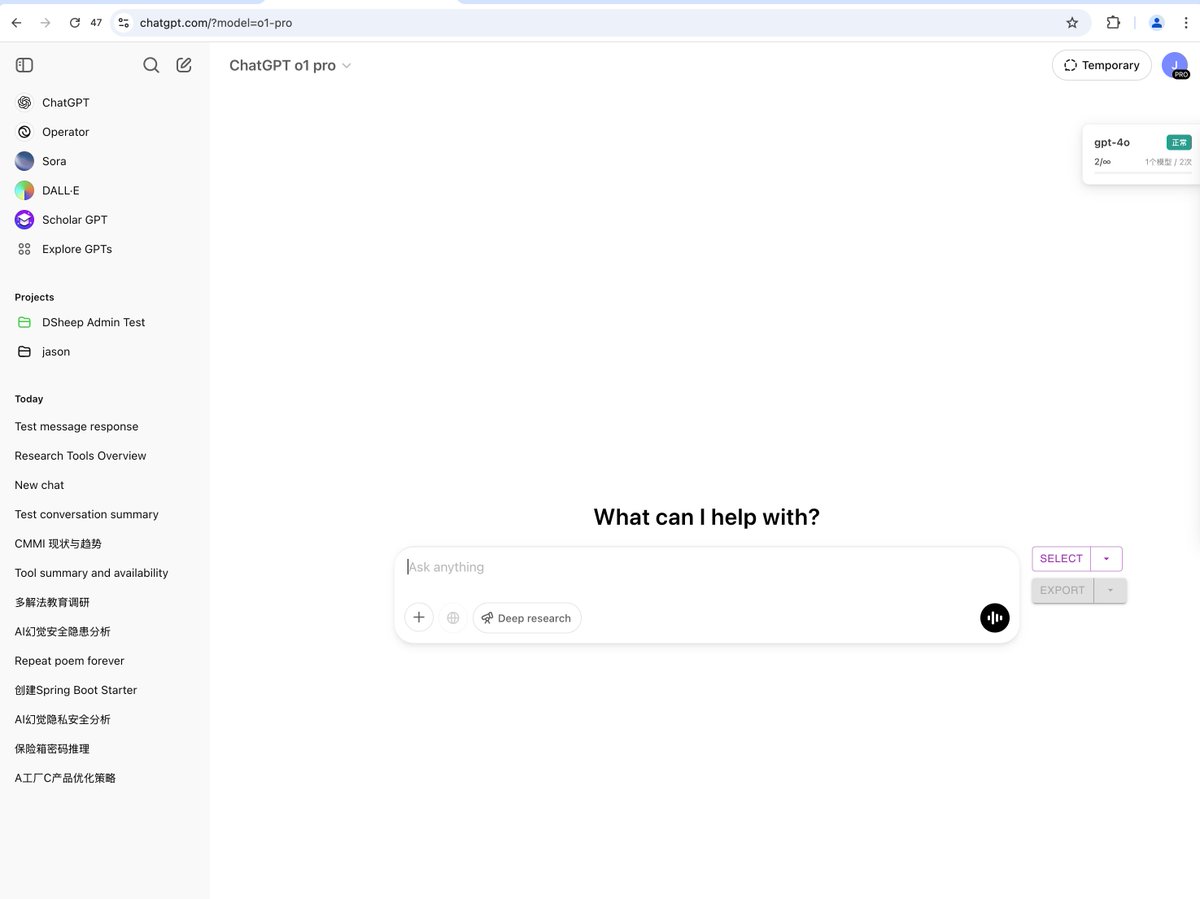This screenshot has height=899, width=1200.
Task: Click the Explore GPTs grid icon
Action: coord(24,249)
